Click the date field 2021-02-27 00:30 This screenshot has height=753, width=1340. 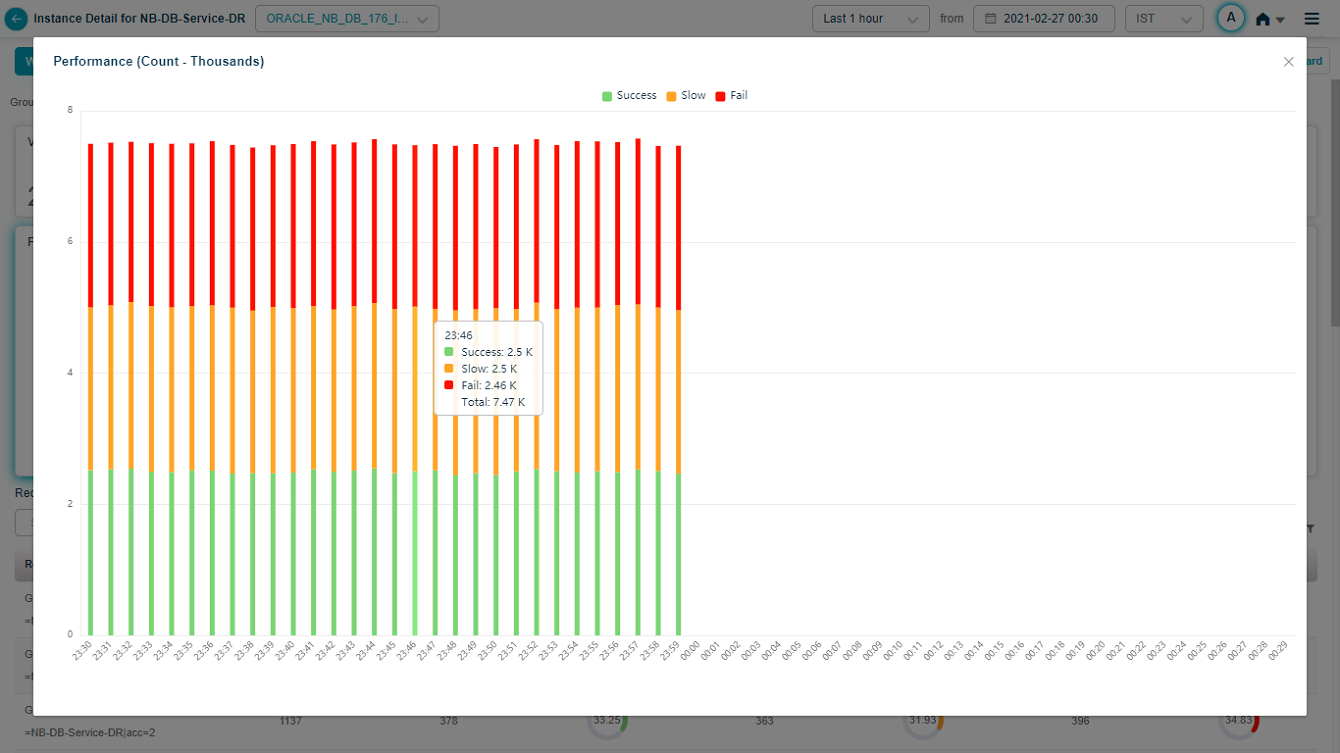[1050, 19]
